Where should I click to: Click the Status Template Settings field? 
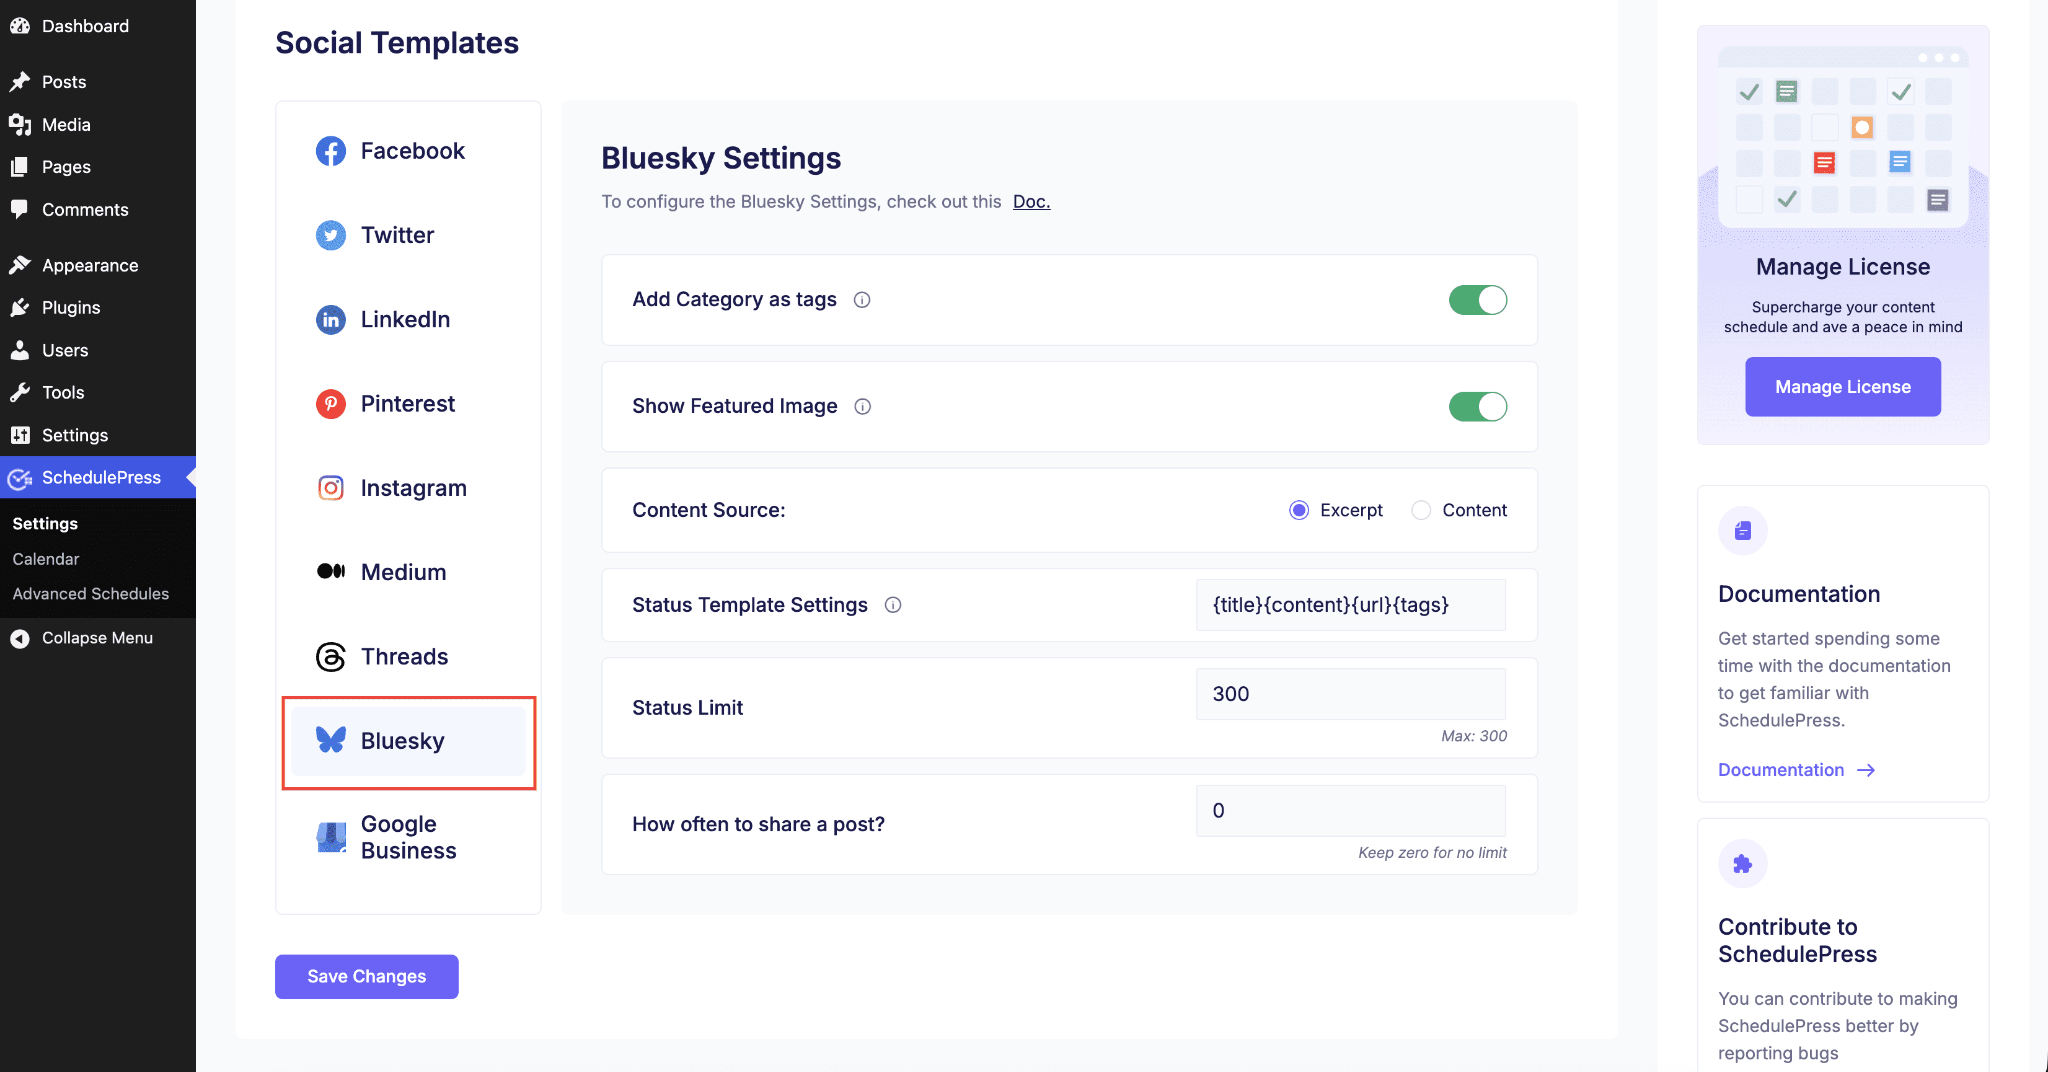tap(1350, 605)
